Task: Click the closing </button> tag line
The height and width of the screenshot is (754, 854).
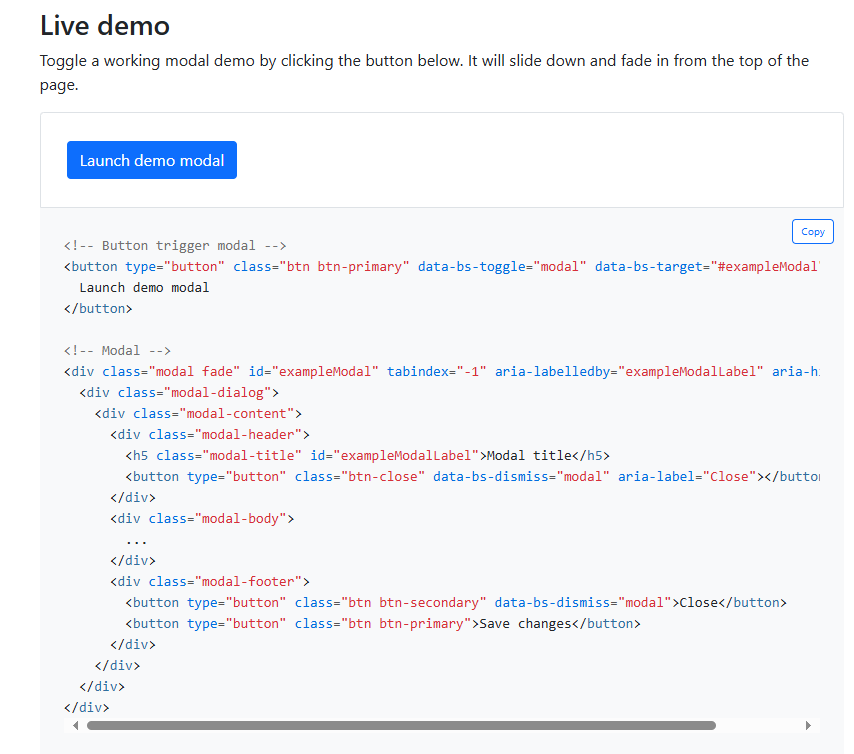Action: (98, 309)
